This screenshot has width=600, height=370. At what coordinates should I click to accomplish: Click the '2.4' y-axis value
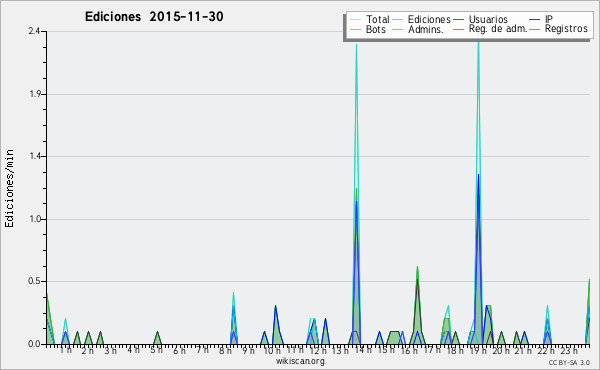pyautogui.click(x=34, y=31)
